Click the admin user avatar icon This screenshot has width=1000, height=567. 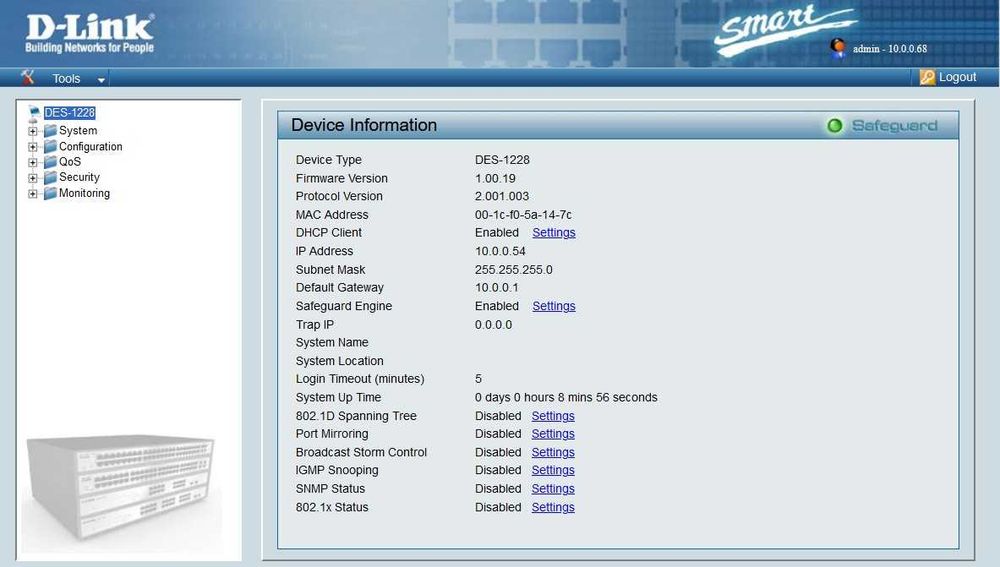tap(838, 48)
